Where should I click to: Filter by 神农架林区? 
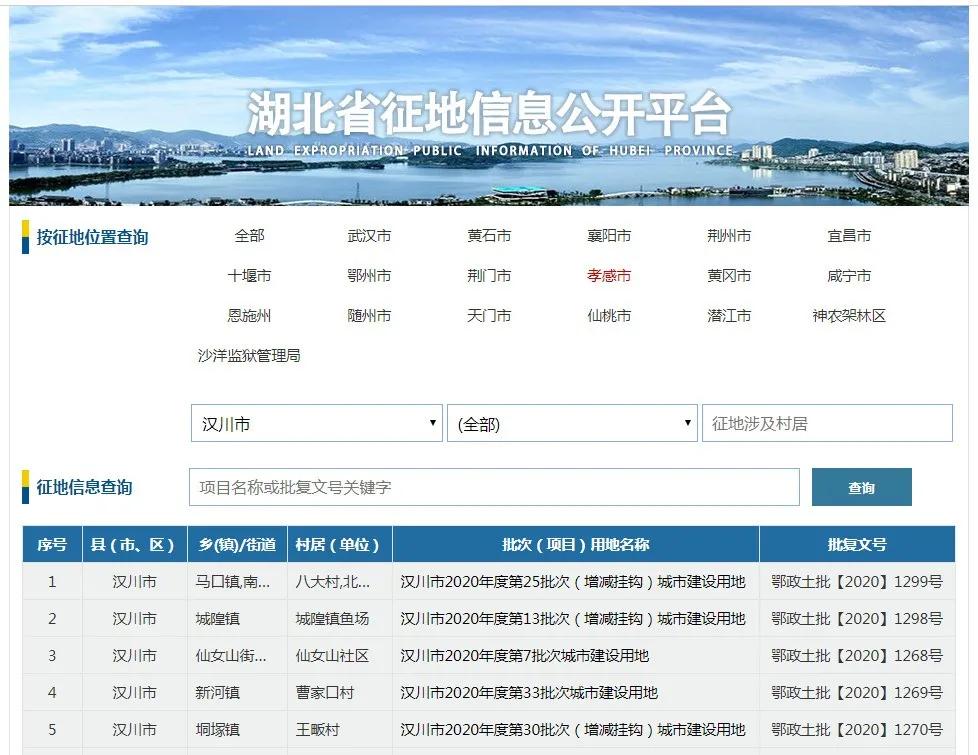(849, 316)
